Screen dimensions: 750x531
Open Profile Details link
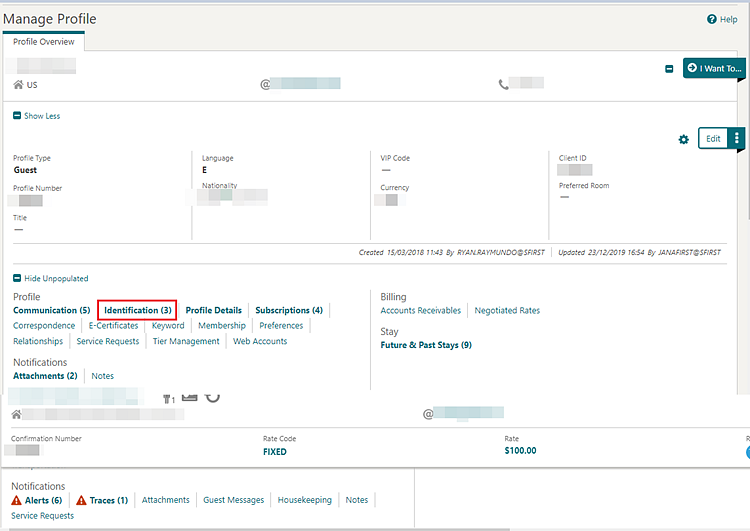coord(213,310)
